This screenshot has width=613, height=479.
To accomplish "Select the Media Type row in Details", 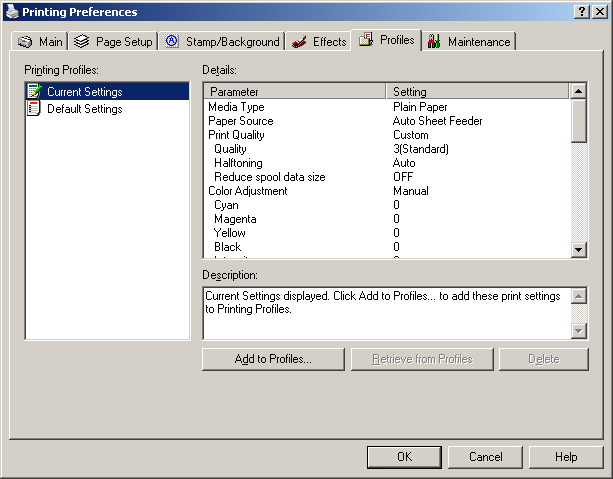I will coord(236,107).
